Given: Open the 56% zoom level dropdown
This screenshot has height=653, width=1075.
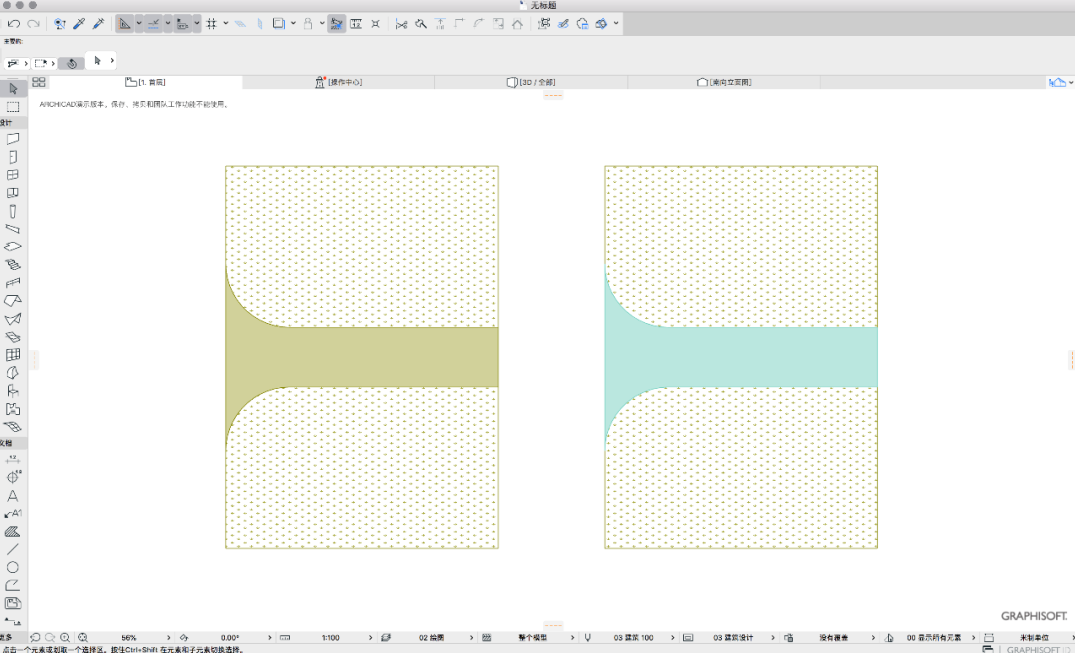Looking at the screenshot, I should (134, 637).
